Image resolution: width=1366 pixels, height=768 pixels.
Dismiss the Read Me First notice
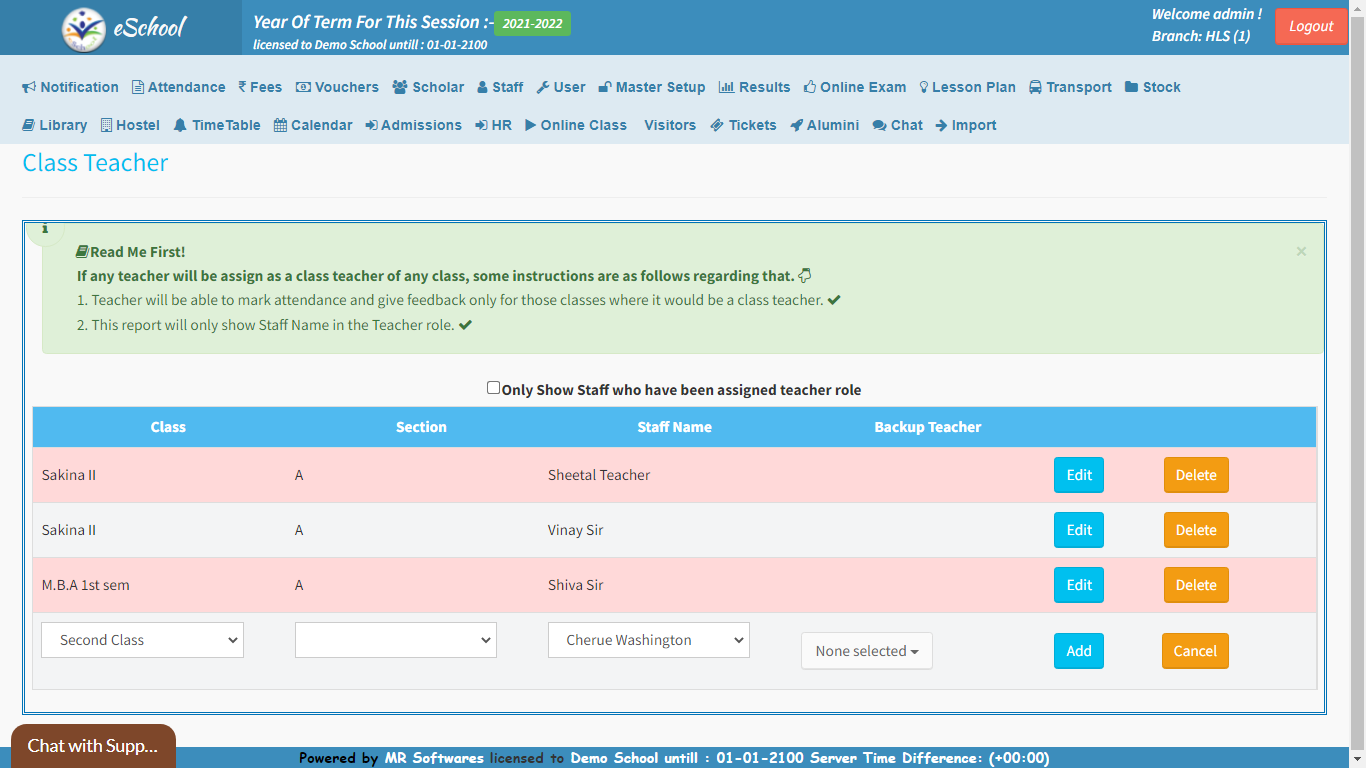pos(1301,252)
